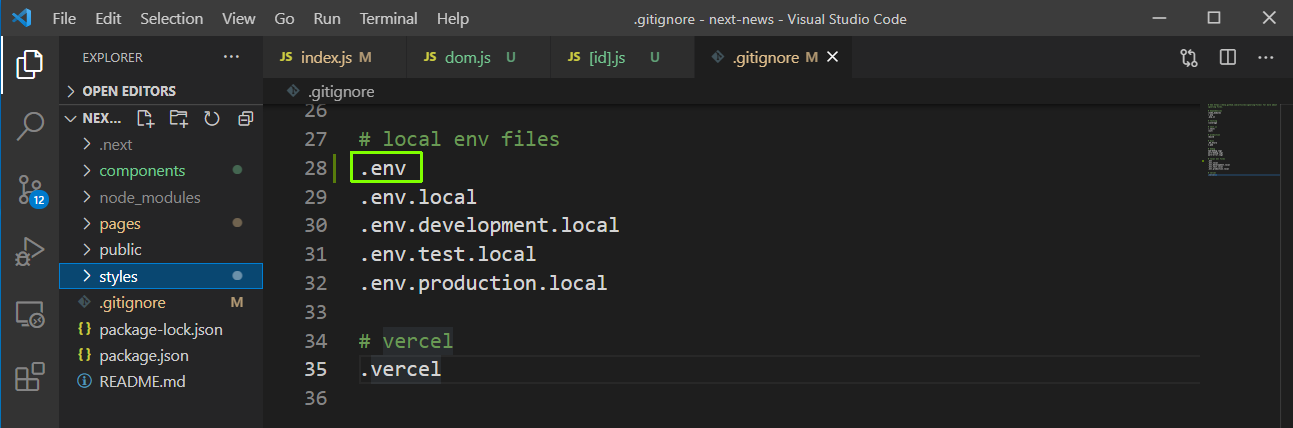The image size is (1293, 428).
Task: Expand the pages folder
Action: (x=162, y=224)
